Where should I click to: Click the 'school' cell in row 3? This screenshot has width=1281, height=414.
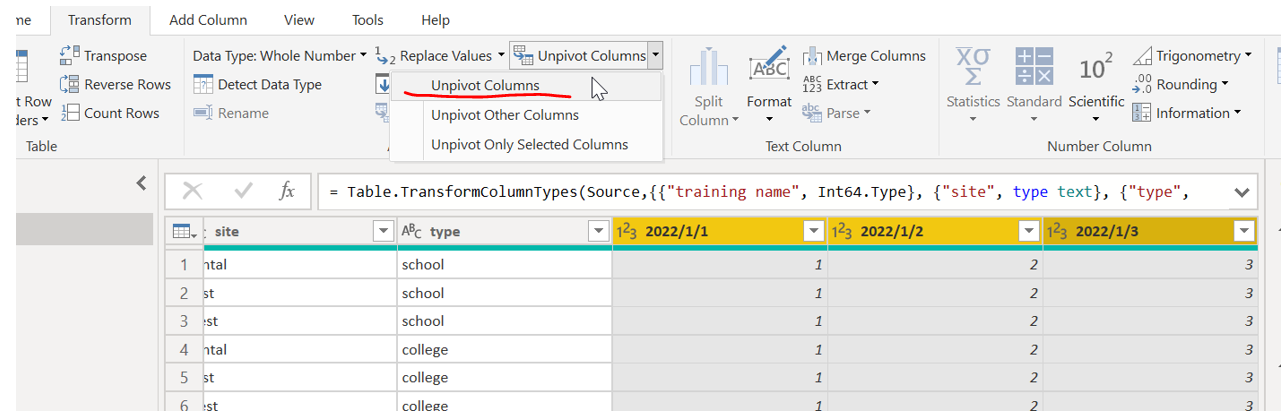tap(504, 321)
